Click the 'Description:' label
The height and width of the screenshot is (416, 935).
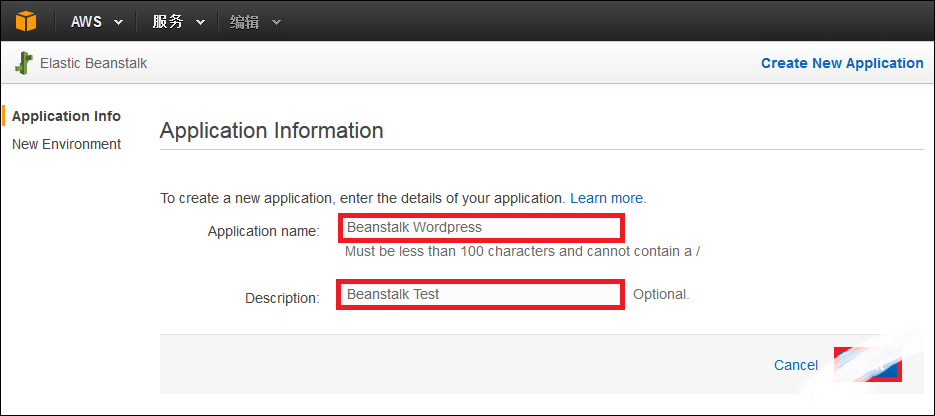282,298
